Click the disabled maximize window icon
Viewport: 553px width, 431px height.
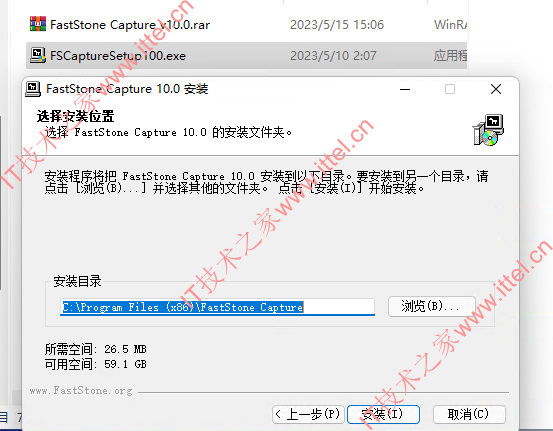tap(450, 89)
